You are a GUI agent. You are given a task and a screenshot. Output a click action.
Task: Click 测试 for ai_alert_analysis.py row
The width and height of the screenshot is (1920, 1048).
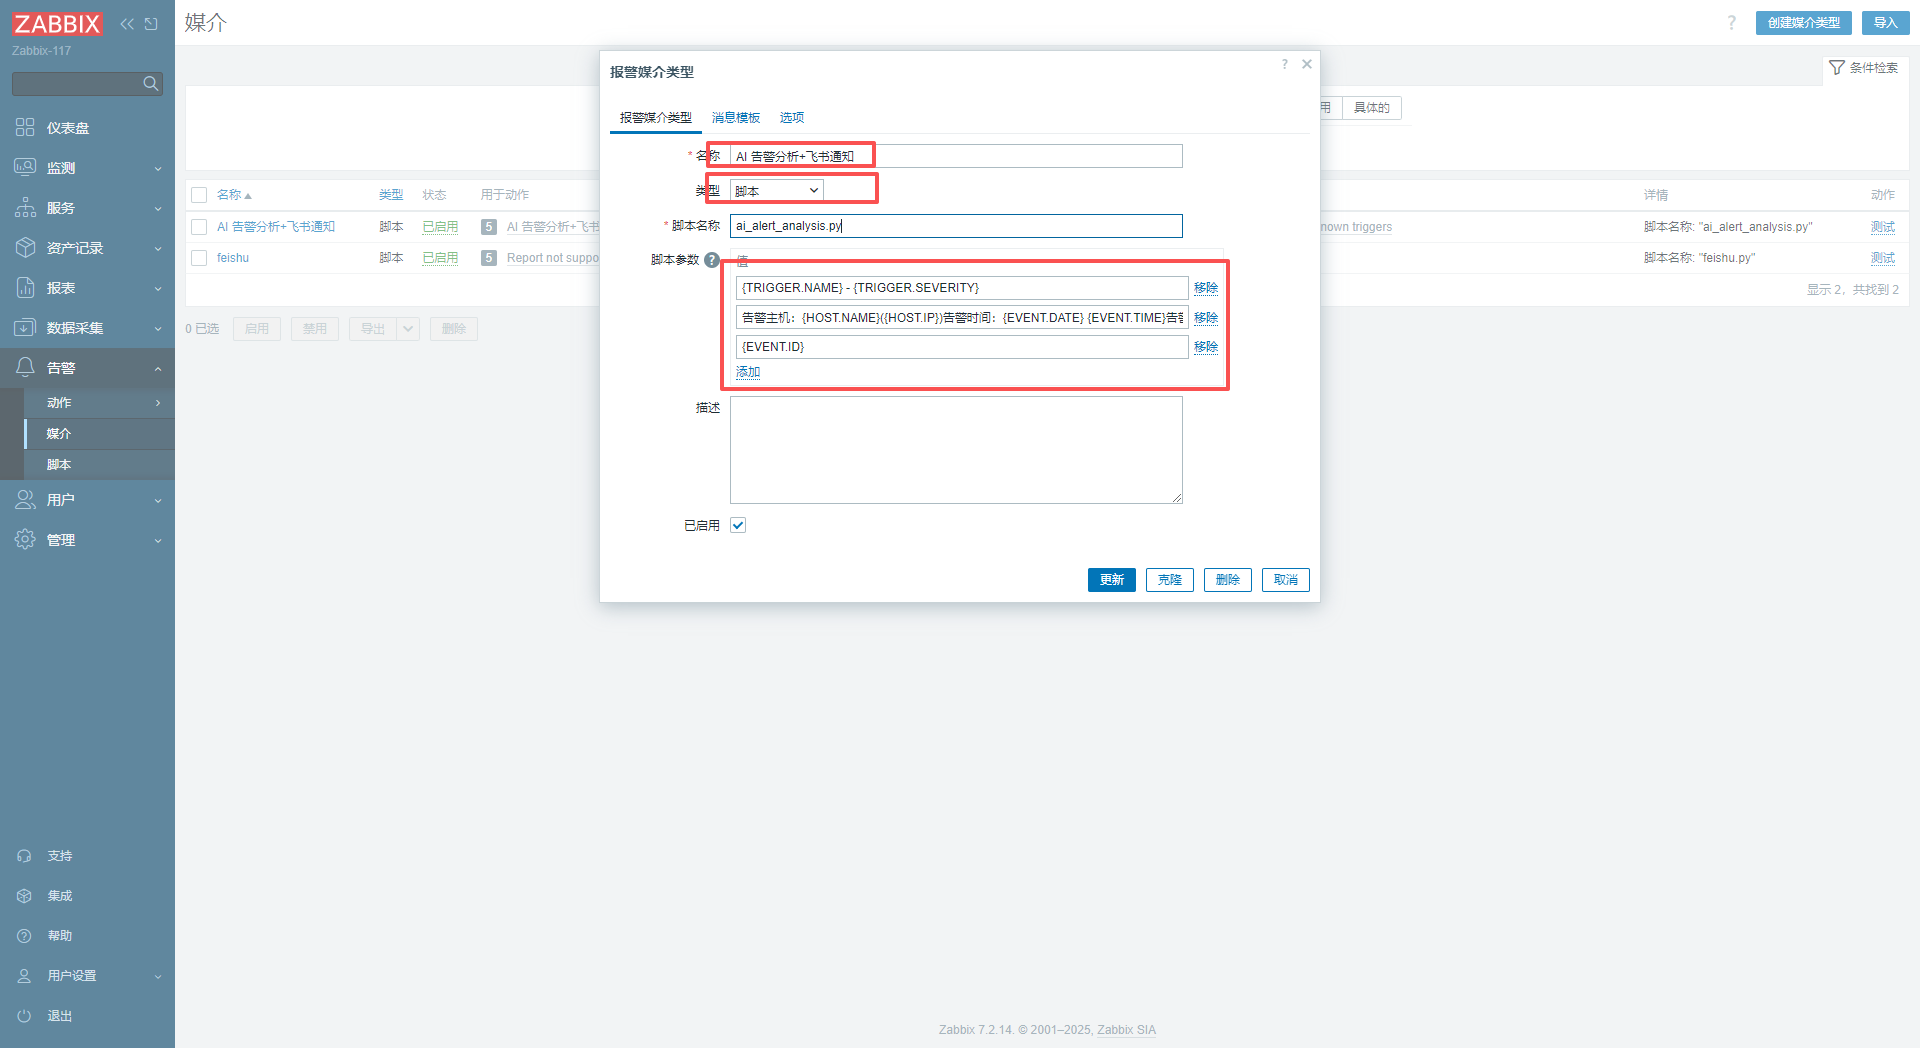coord(1883,227)
